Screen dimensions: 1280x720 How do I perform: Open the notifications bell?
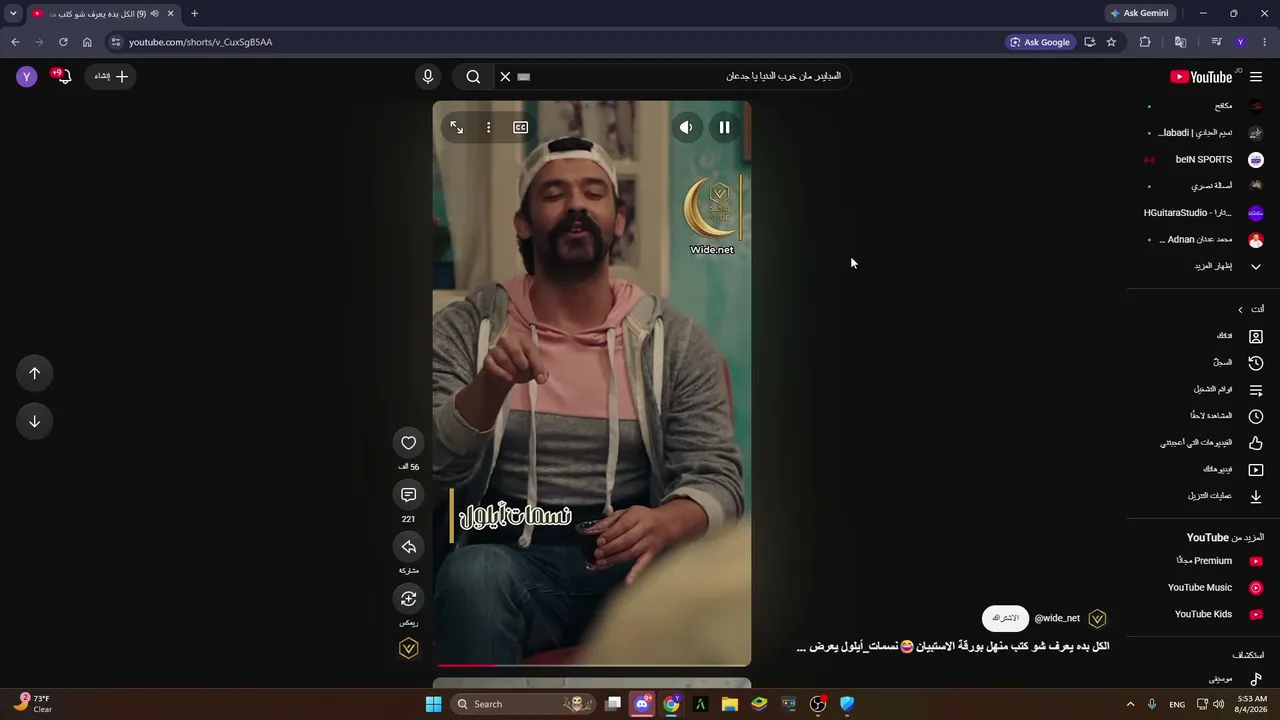(63, 76)
